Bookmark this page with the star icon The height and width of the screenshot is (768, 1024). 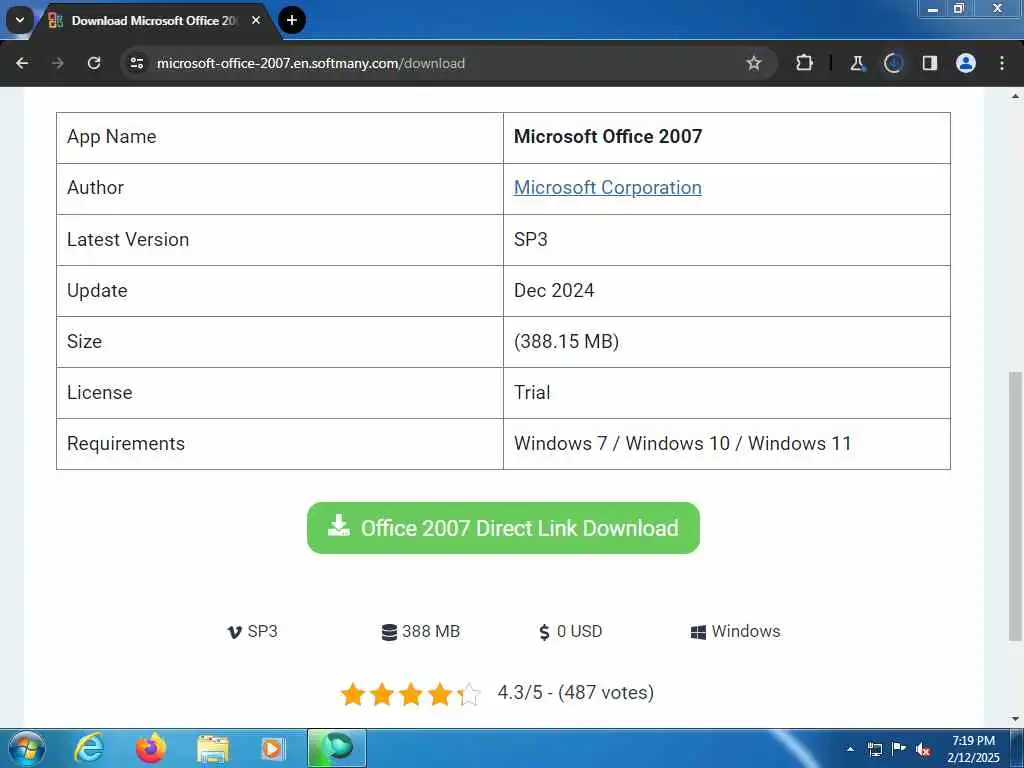pyautogui.click(x=754, y=63)
